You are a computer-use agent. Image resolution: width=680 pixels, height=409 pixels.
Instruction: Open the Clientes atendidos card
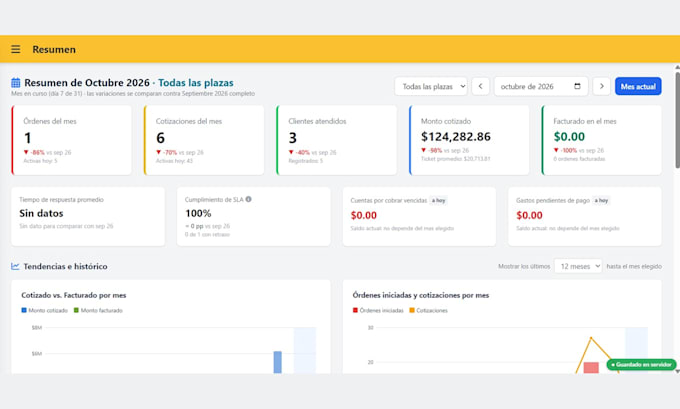[337, 140]
